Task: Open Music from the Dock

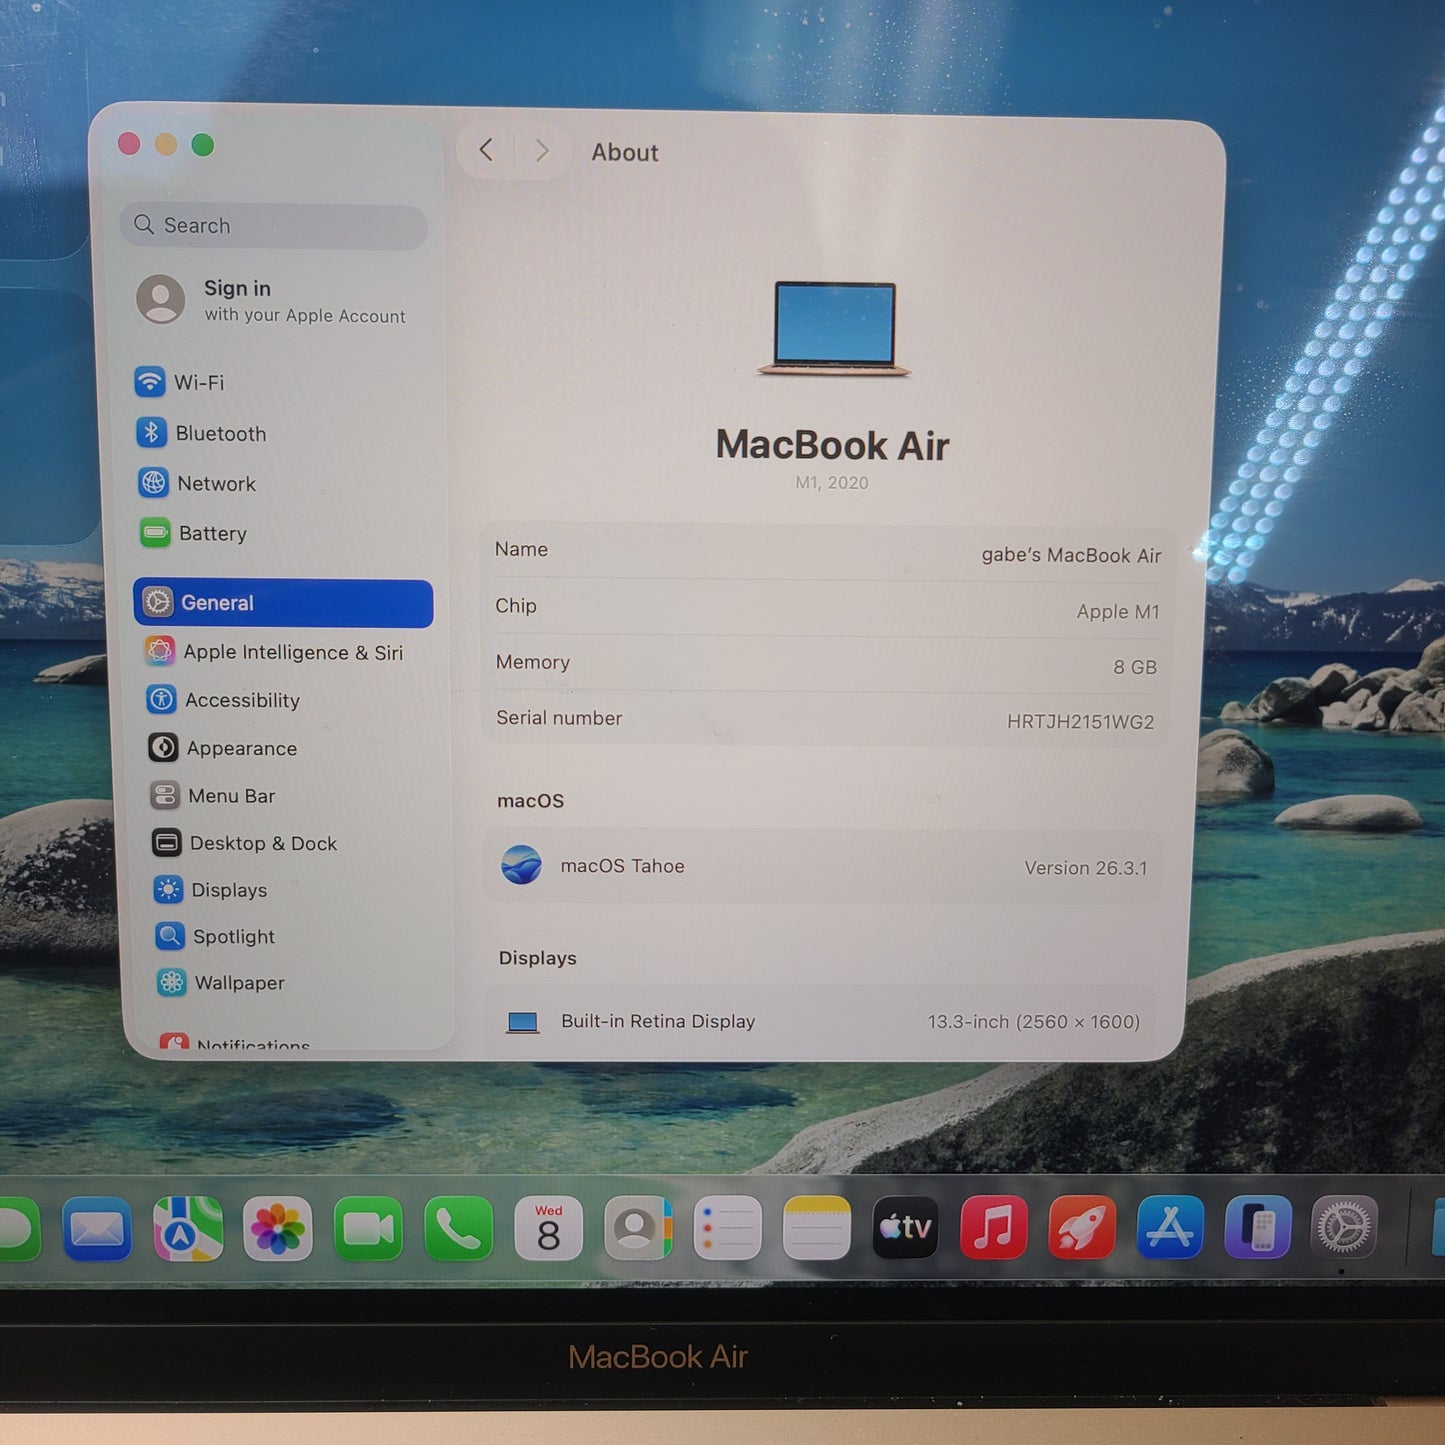Action: (994, 1227)
